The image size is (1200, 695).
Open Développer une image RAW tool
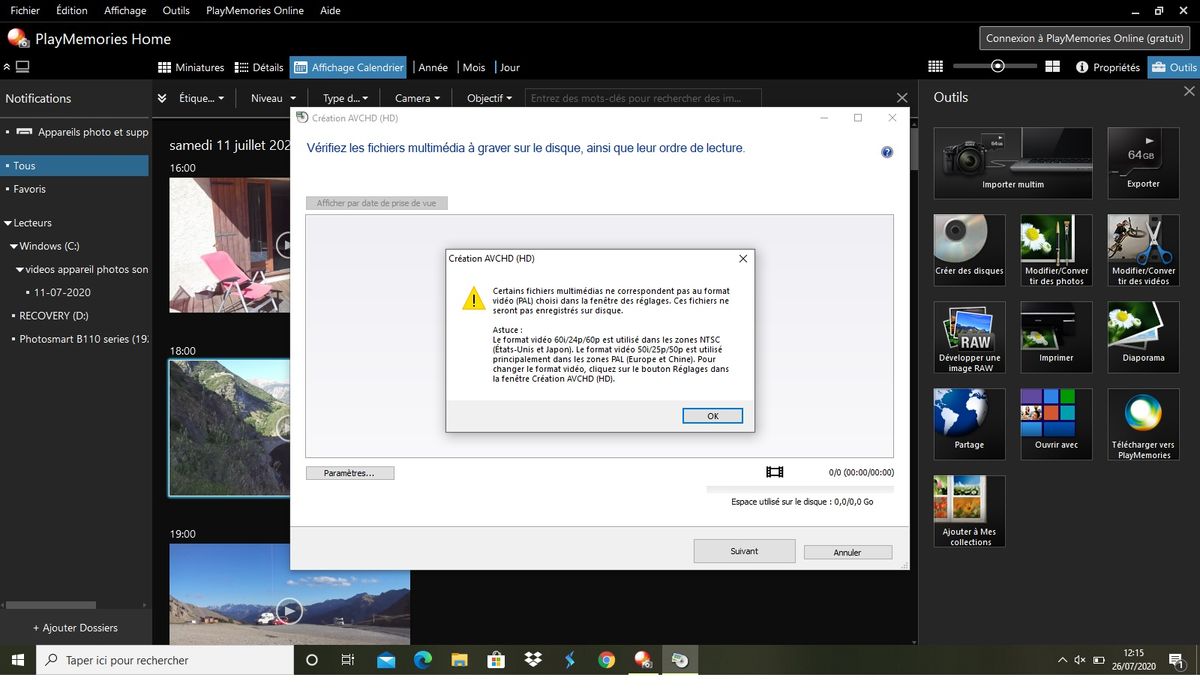969,337
